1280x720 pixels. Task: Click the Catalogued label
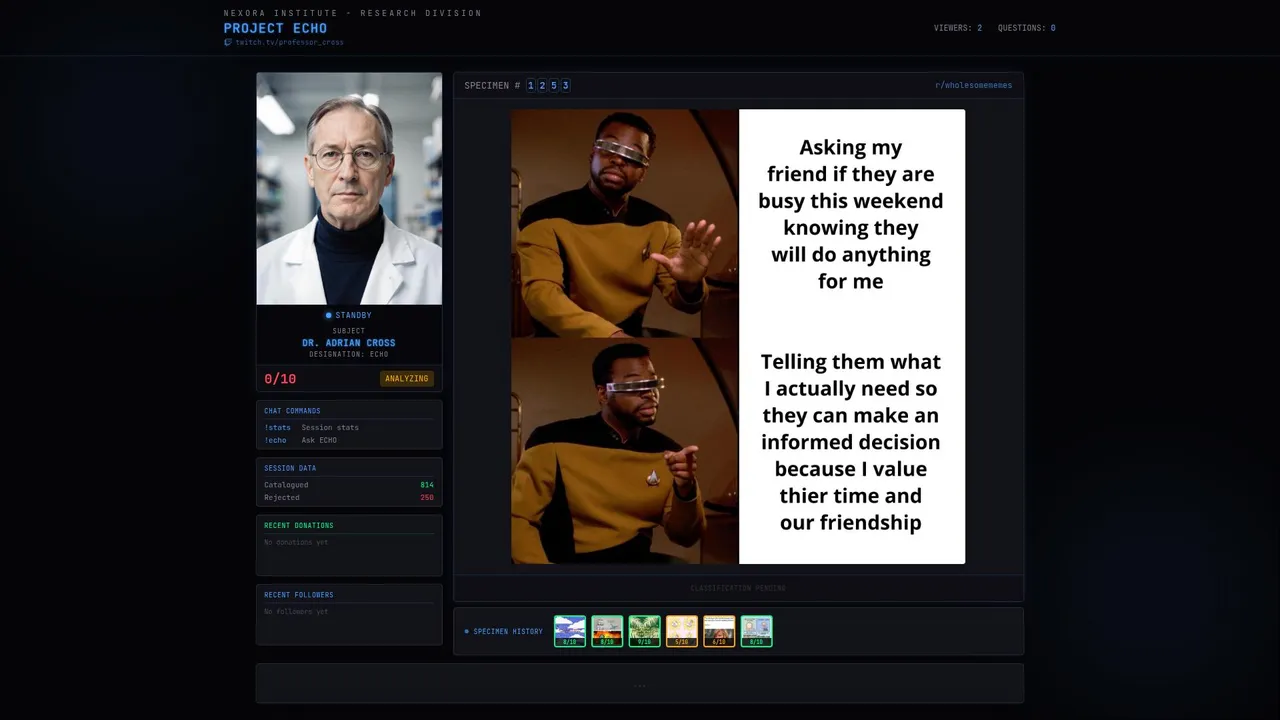pyautogui.click(x=286, y=485)
